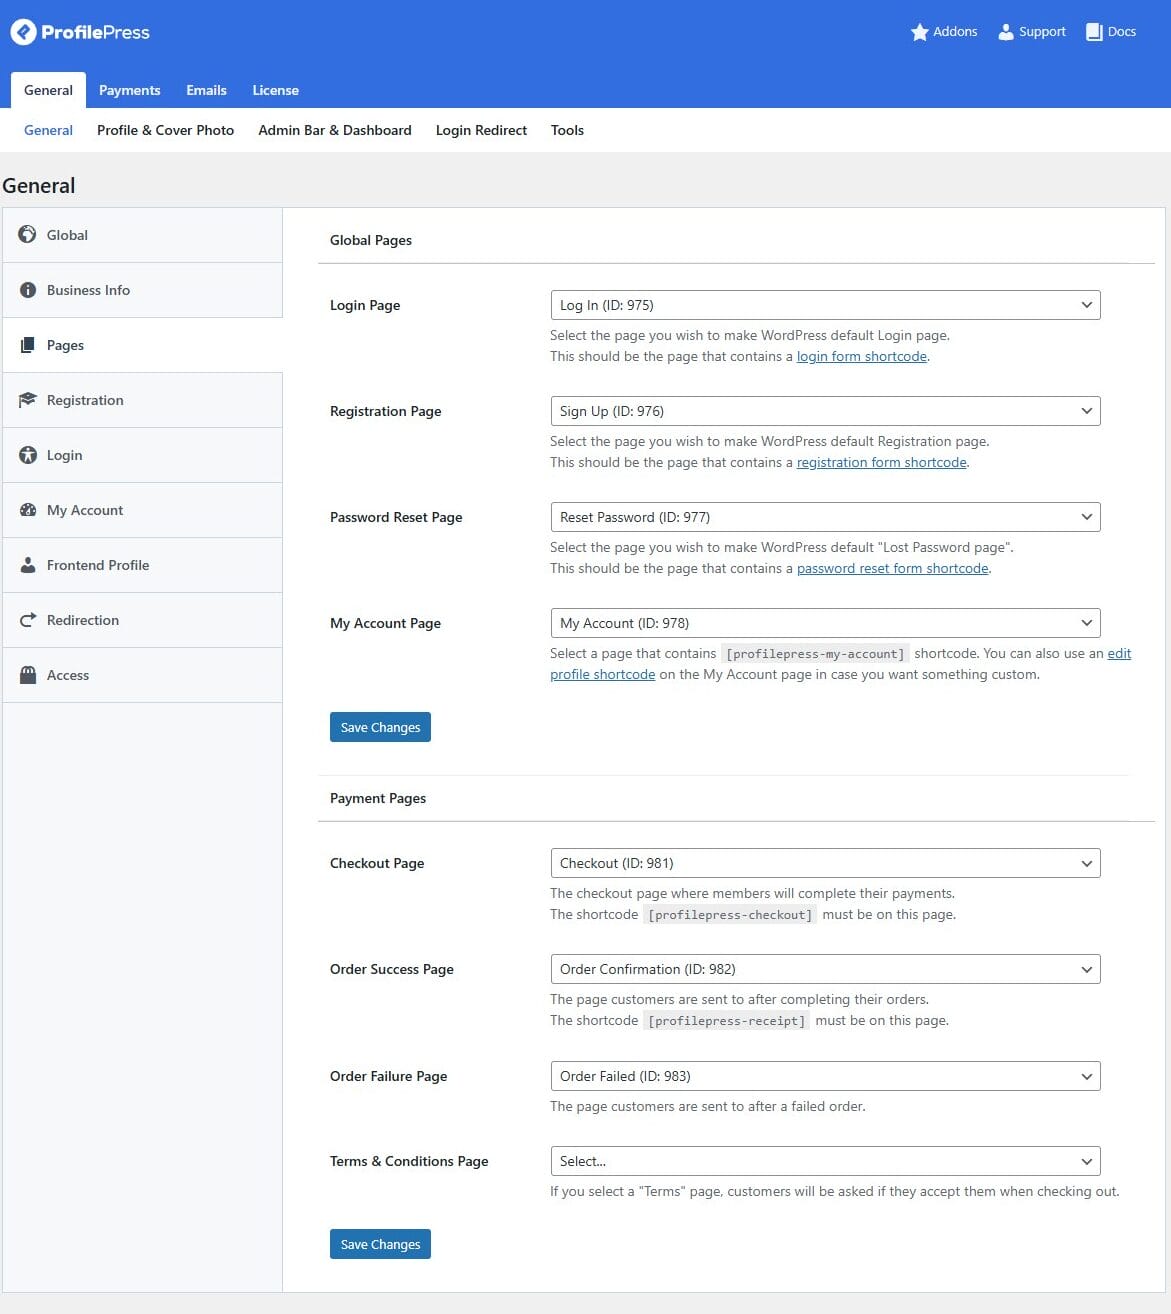
Task: Save changes for Global Pages
Action: [380, 727]
